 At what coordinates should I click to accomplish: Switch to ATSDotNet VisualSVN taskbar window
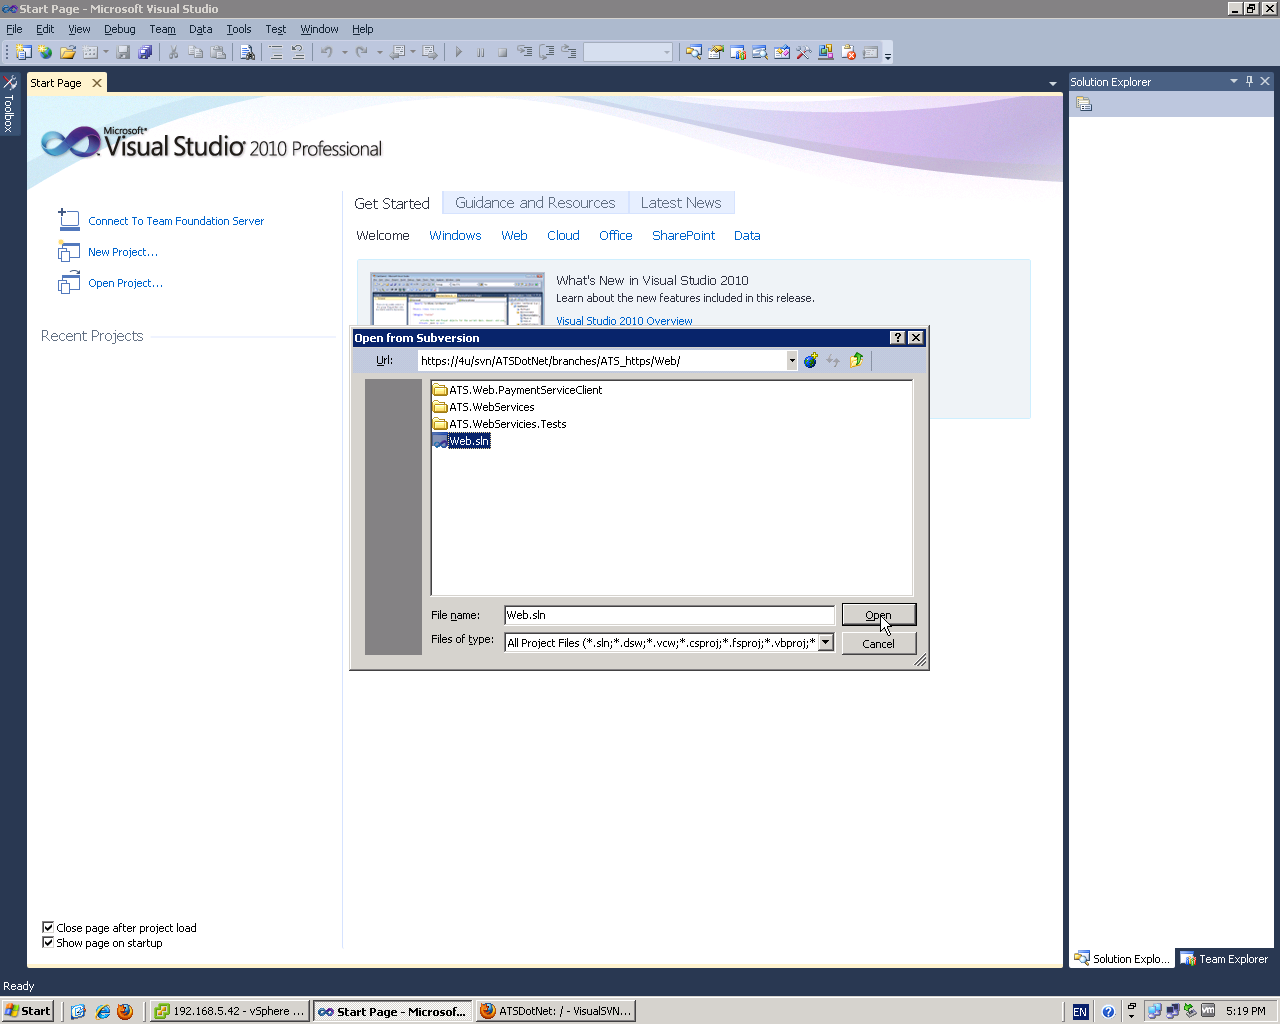pyautogui.click(x=556, y=1011)
